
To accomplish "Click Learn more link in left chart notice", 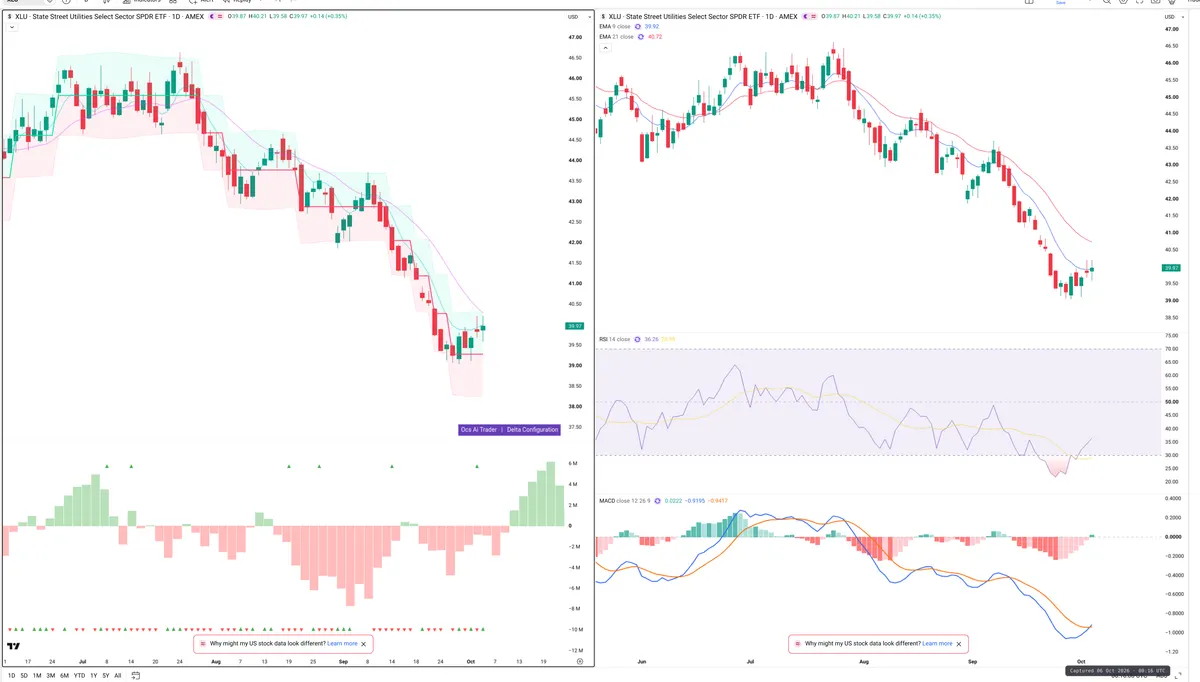I will click(x=342, y=644).
